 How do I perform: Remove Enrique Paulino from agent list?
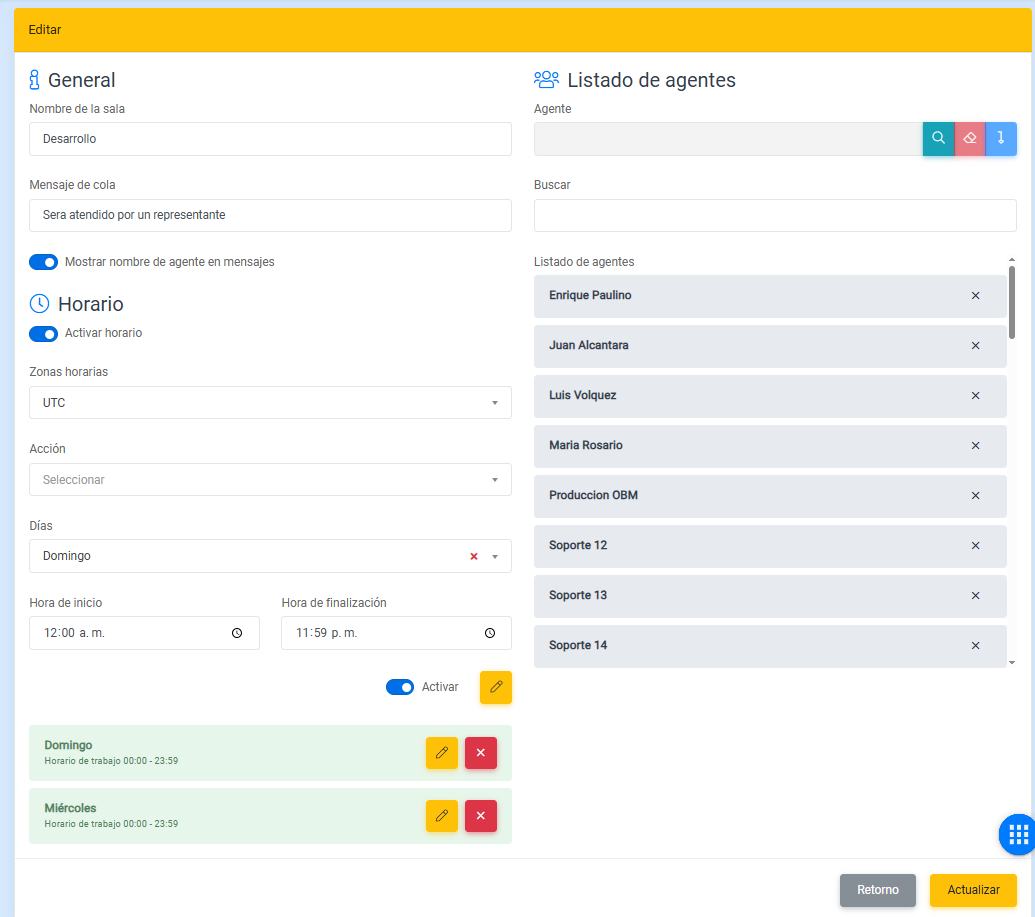tap(975, 296)
